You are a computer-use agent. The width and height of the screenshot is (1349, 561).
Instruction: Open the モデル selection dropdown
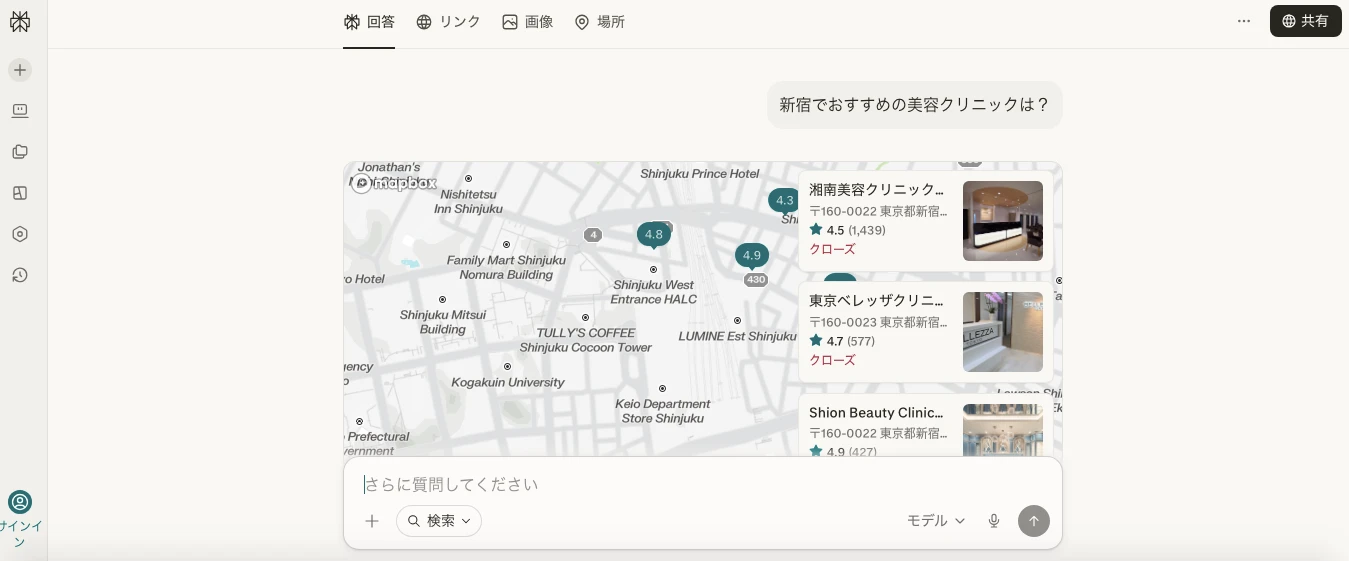tap(936, 521)
